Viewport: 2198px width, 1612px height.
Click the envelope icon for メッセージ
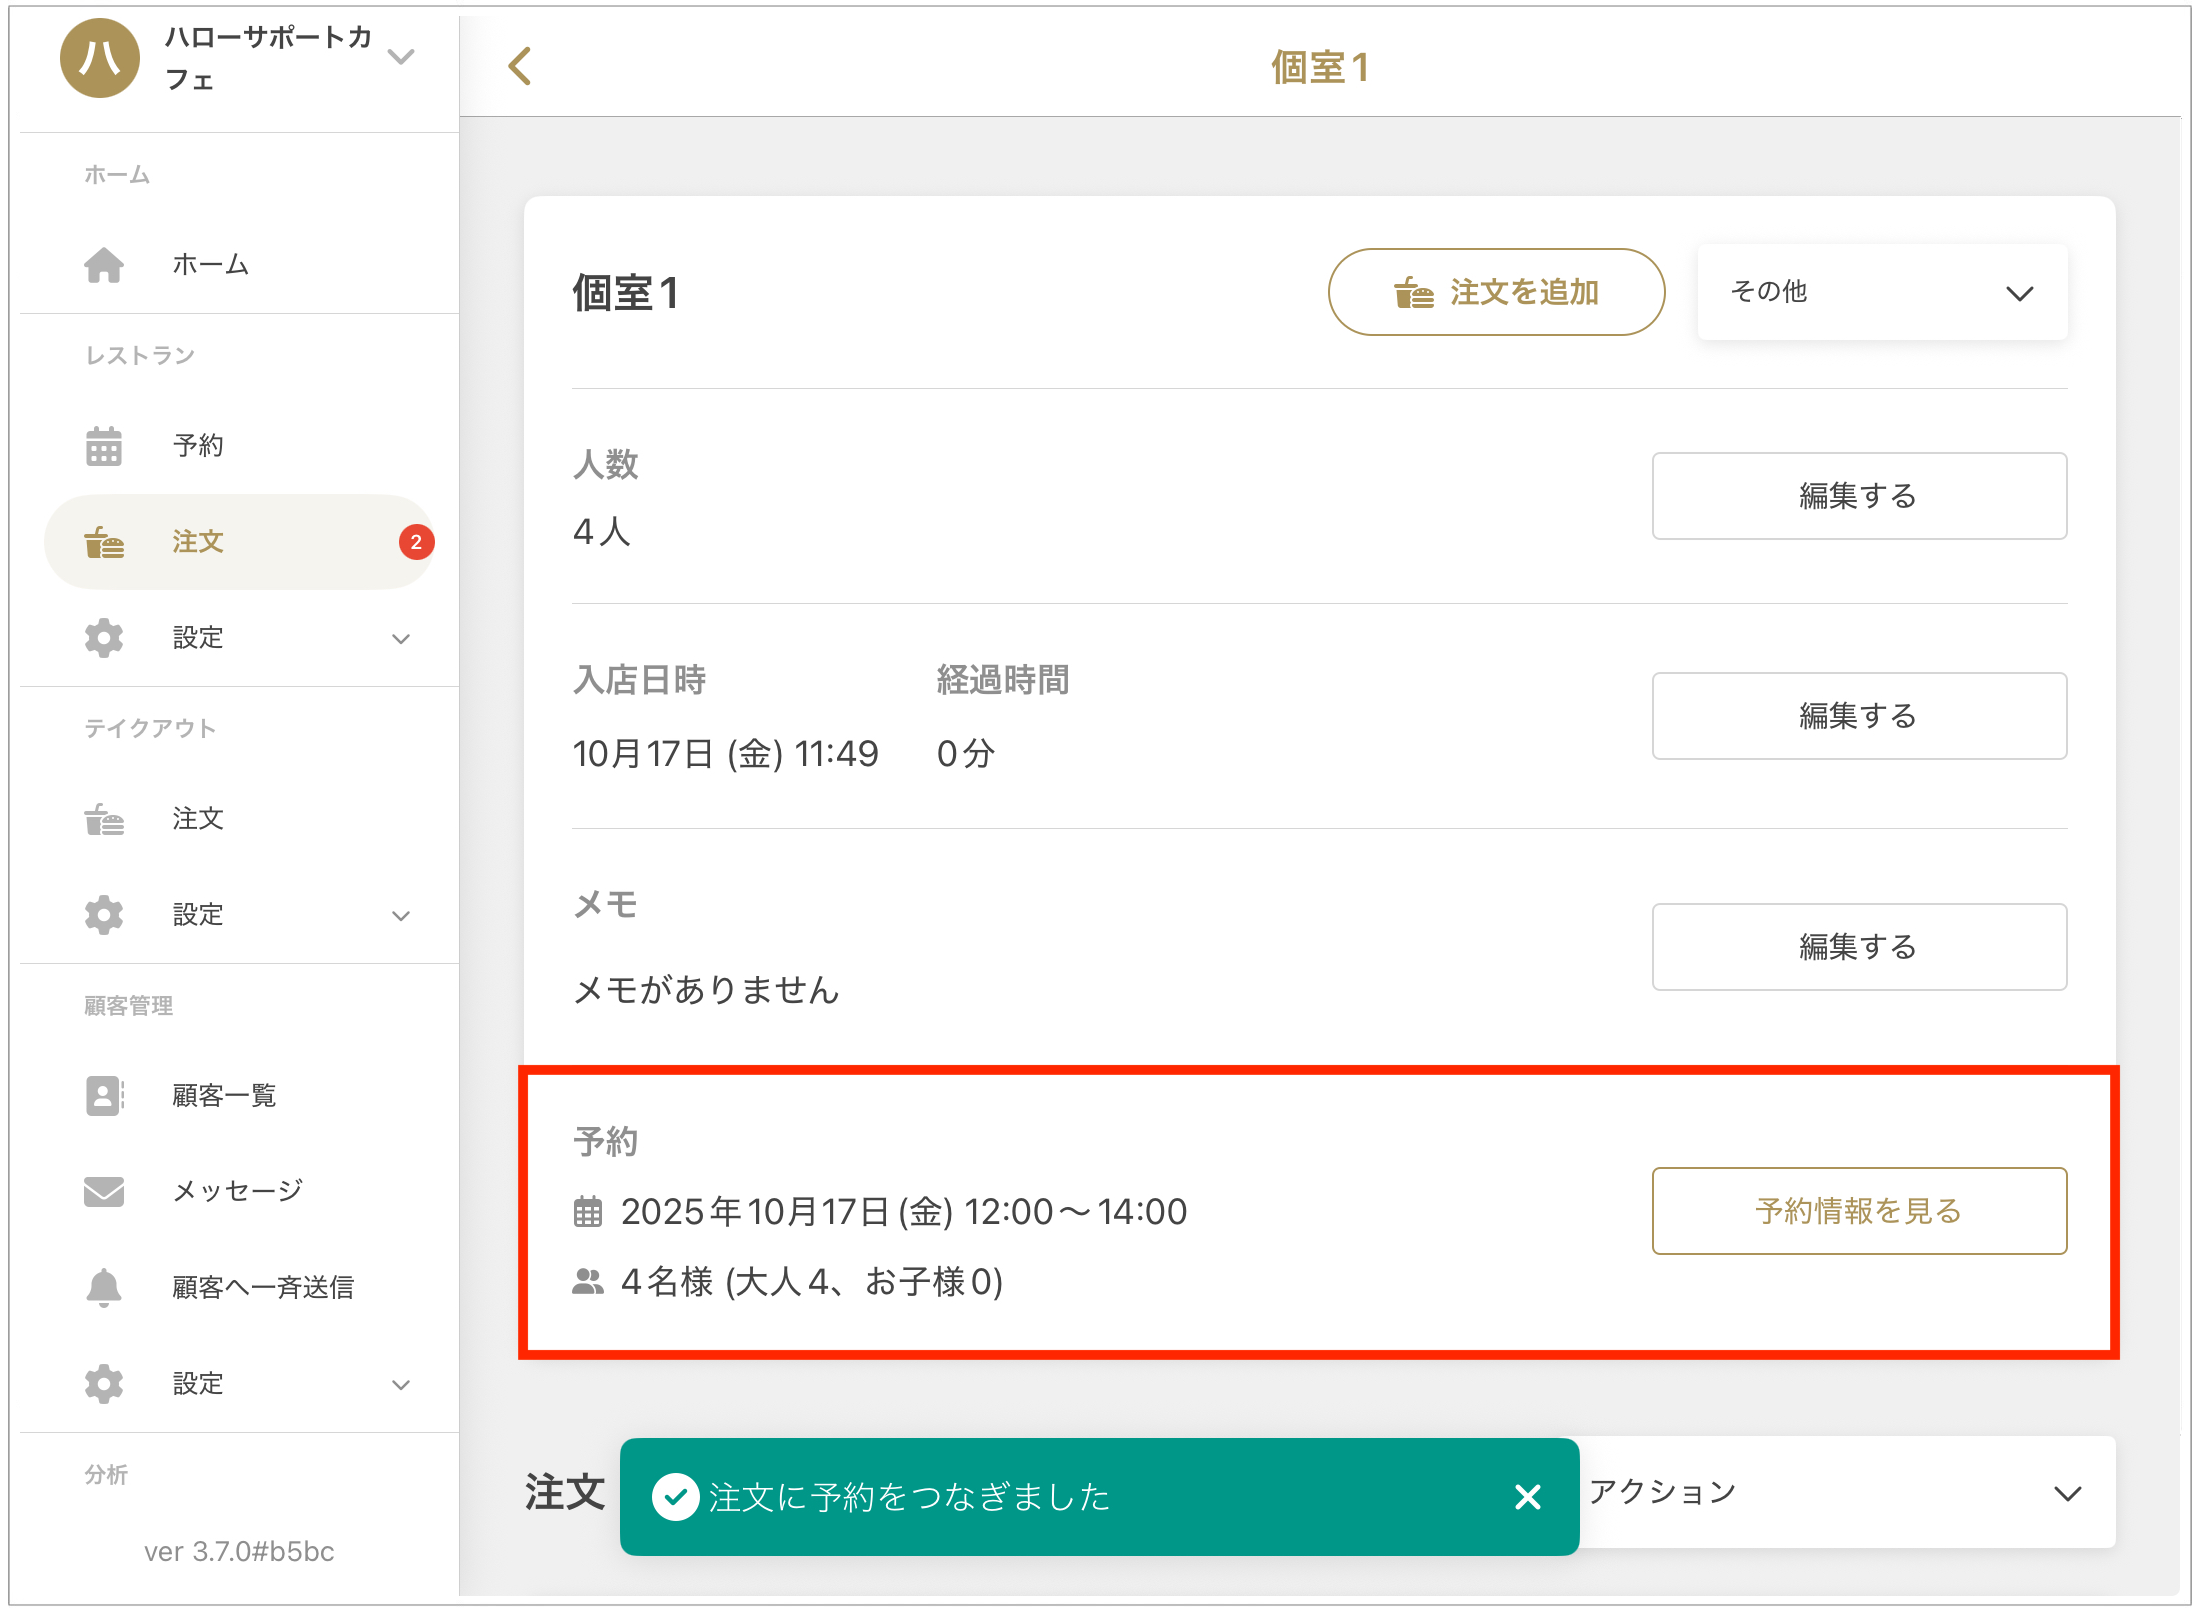click(x=104, y=1191)
